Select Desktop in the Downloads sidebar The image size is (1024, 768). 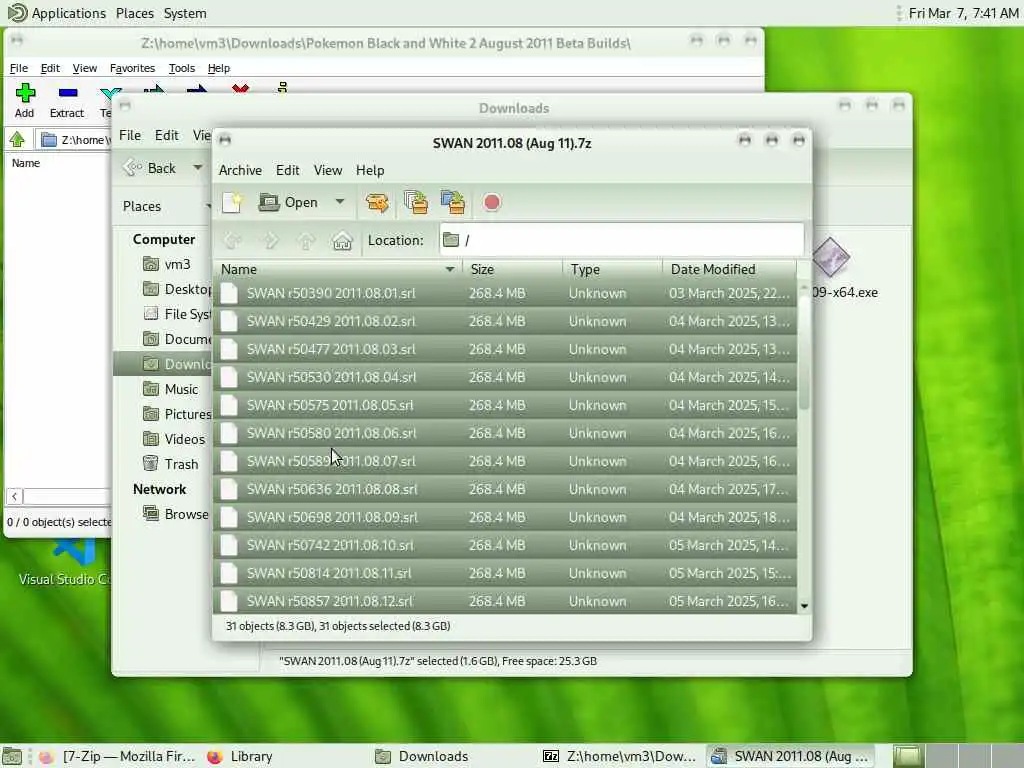click(x=176, y=289)
